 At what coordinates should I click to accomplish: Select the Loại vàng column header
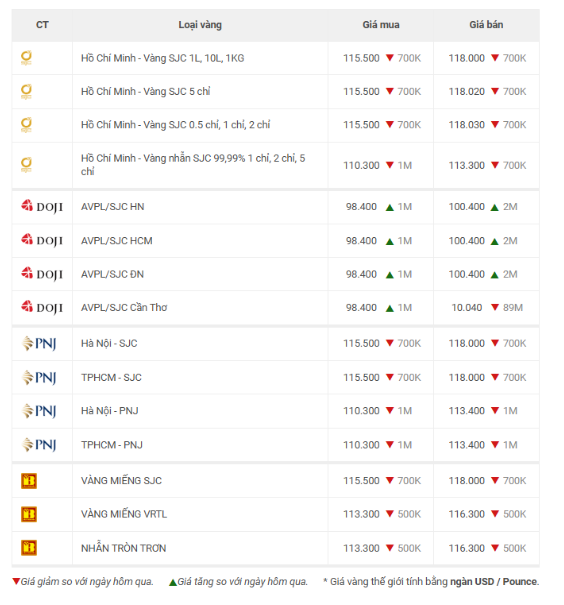[200, 25]
